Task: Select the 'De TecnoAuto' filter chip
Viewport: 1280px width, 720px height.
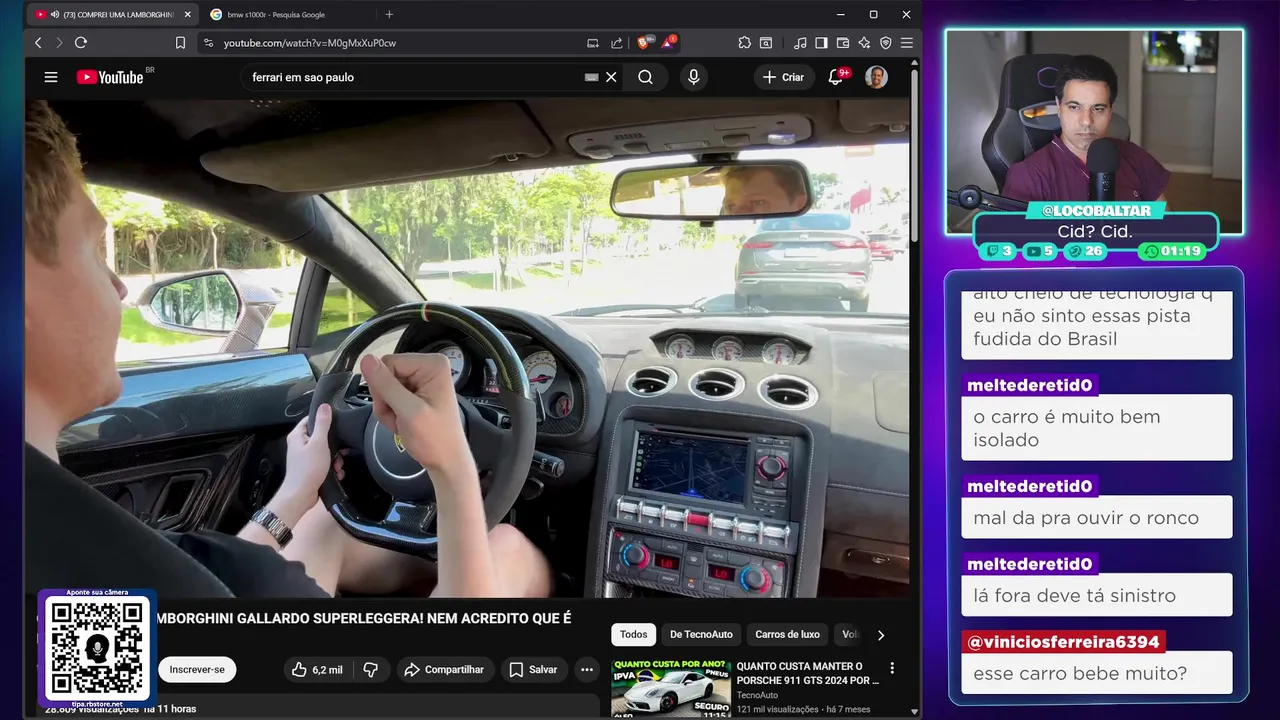Action: point(701,634)
